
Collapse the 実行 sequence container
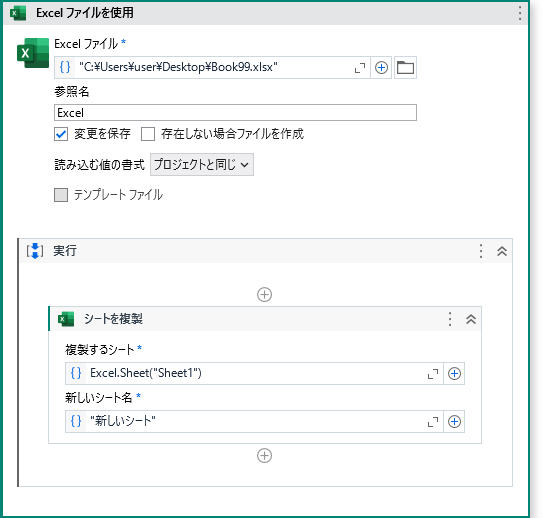pos(502,251)
